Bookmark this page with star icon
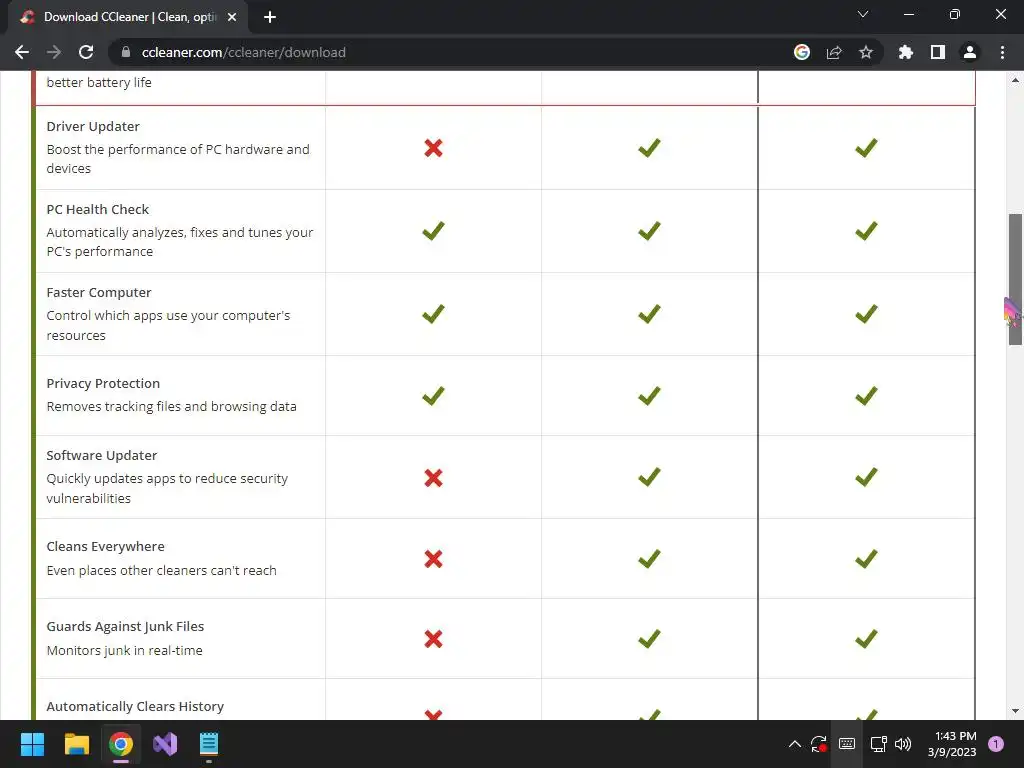This screenshot has width=1024, height=768. pos(866,52)
